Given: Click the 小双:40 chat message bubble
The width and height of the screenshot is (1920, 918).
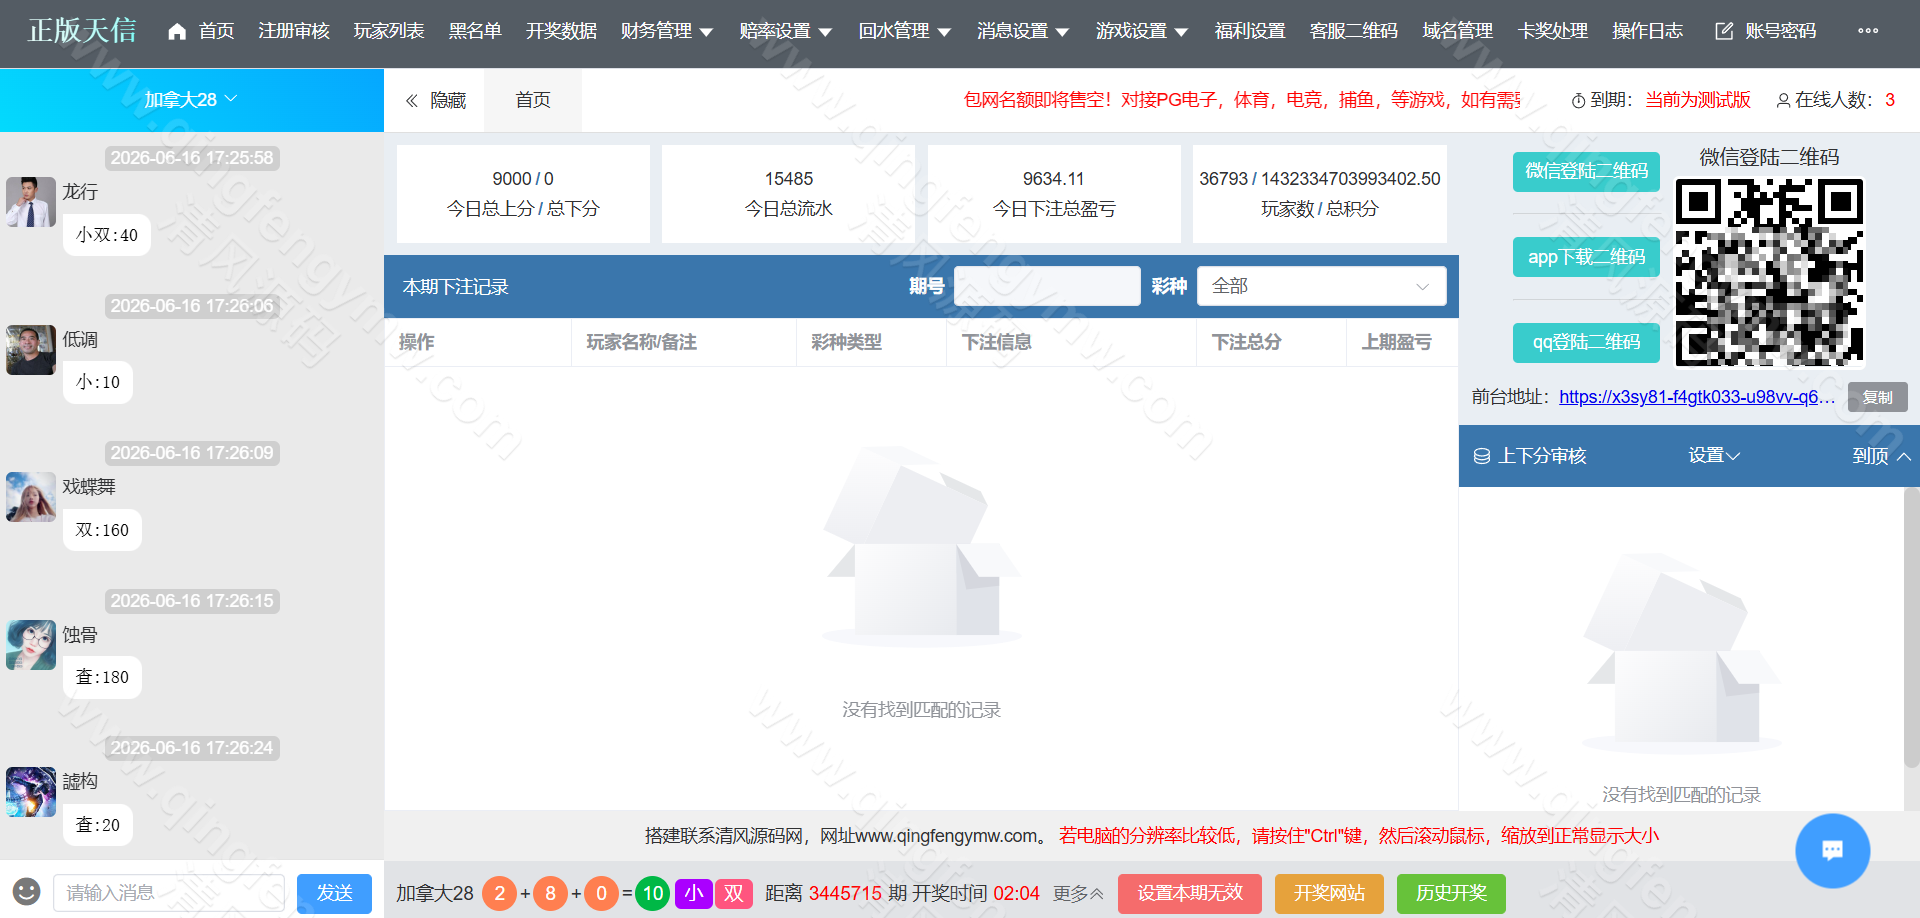Looking at the screenshot, I should click(107, 235).
